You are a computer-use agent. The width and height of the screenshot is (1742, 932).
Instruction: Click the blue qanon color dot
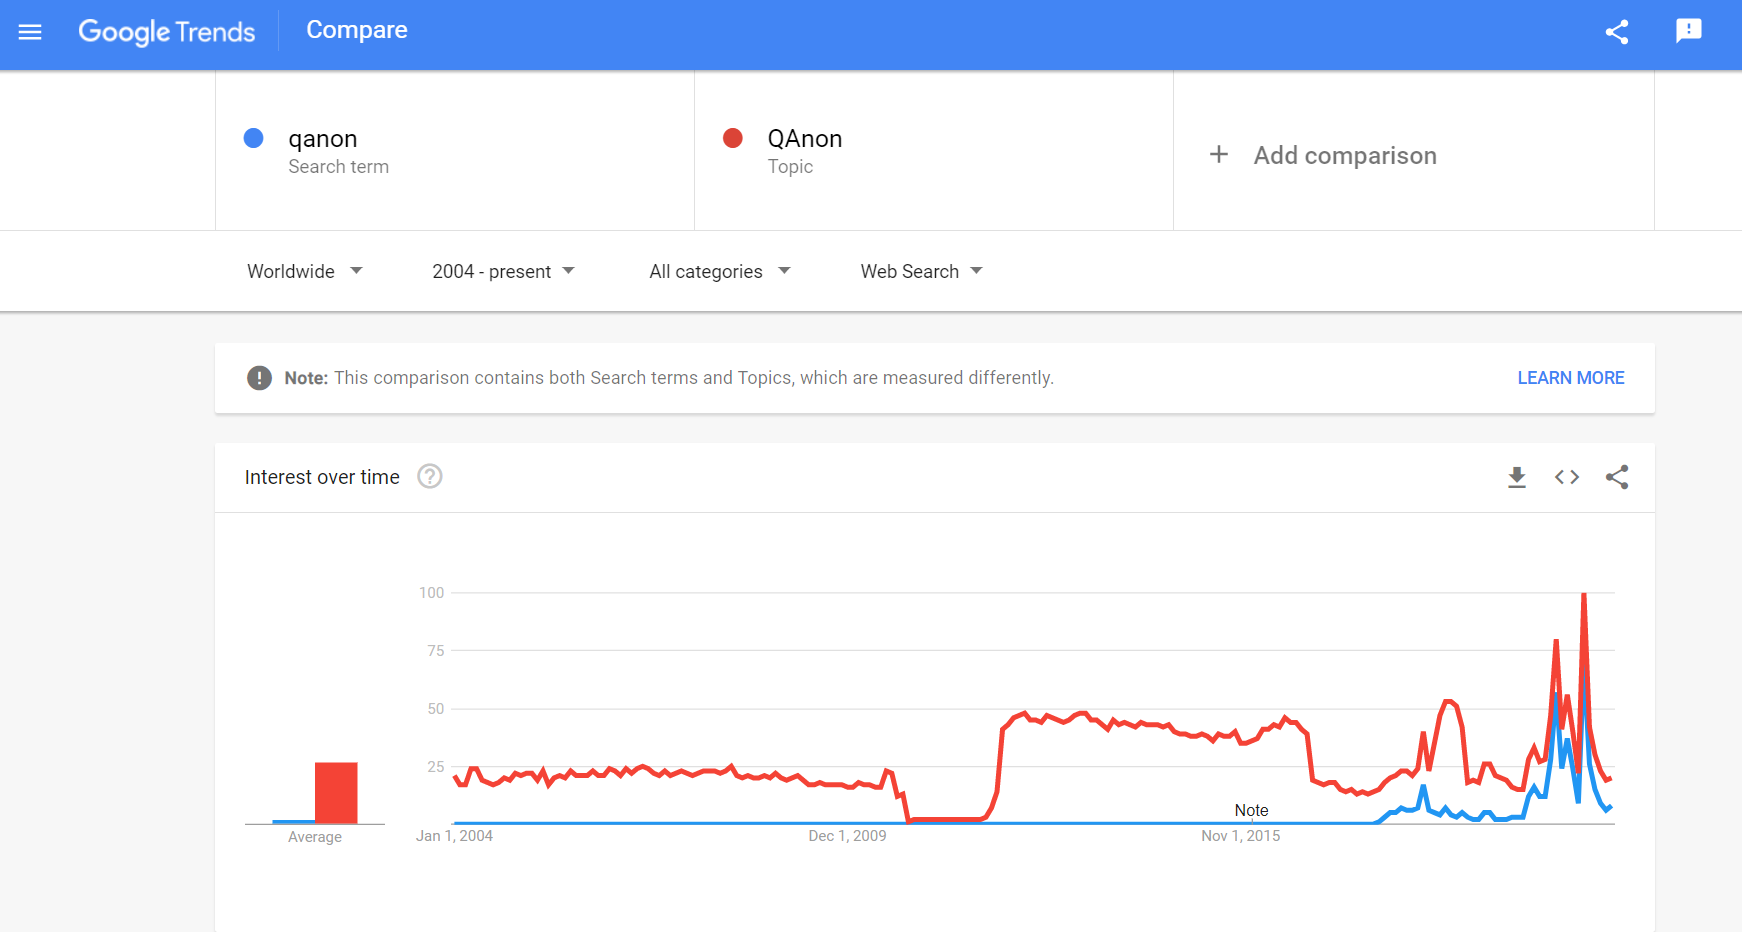tap(254, 138)
